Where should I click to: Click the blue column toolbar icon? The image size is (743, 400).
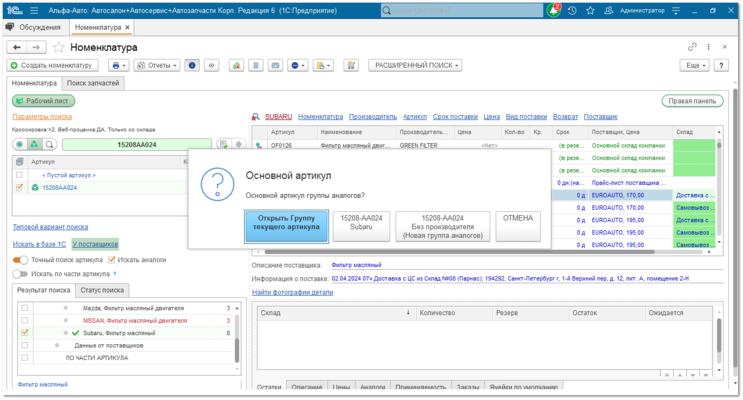[x=256, y=65]
